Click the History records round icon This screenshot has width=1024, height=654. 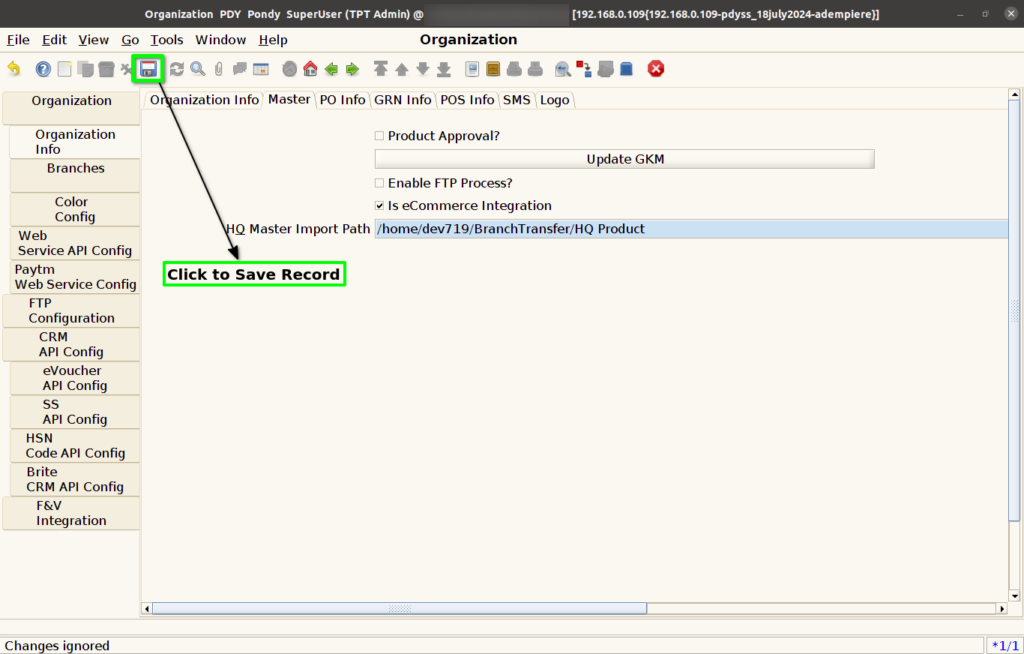coord(289,69)
